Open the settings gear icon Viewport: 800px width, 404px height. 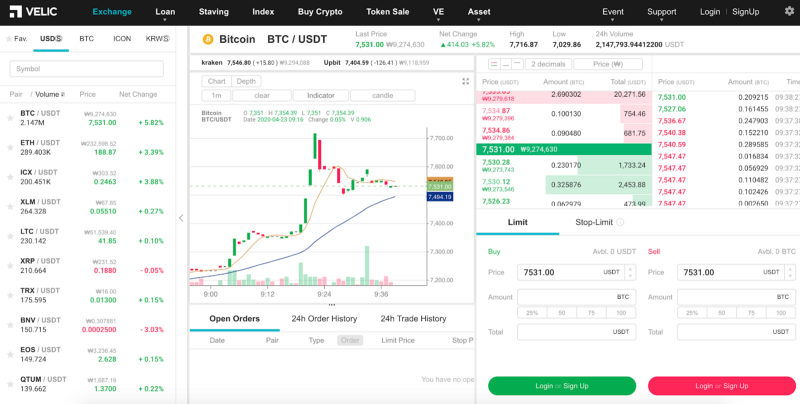[x=789, y=11]
